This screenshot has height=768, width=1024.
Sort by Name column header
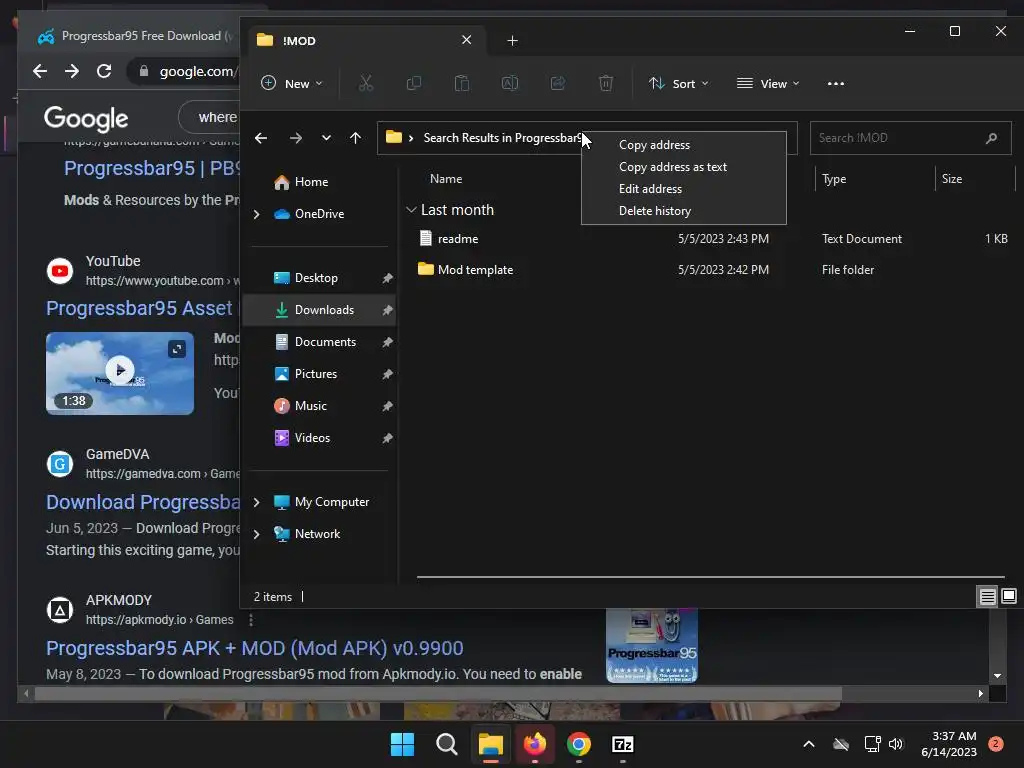(x=446, y=179)
